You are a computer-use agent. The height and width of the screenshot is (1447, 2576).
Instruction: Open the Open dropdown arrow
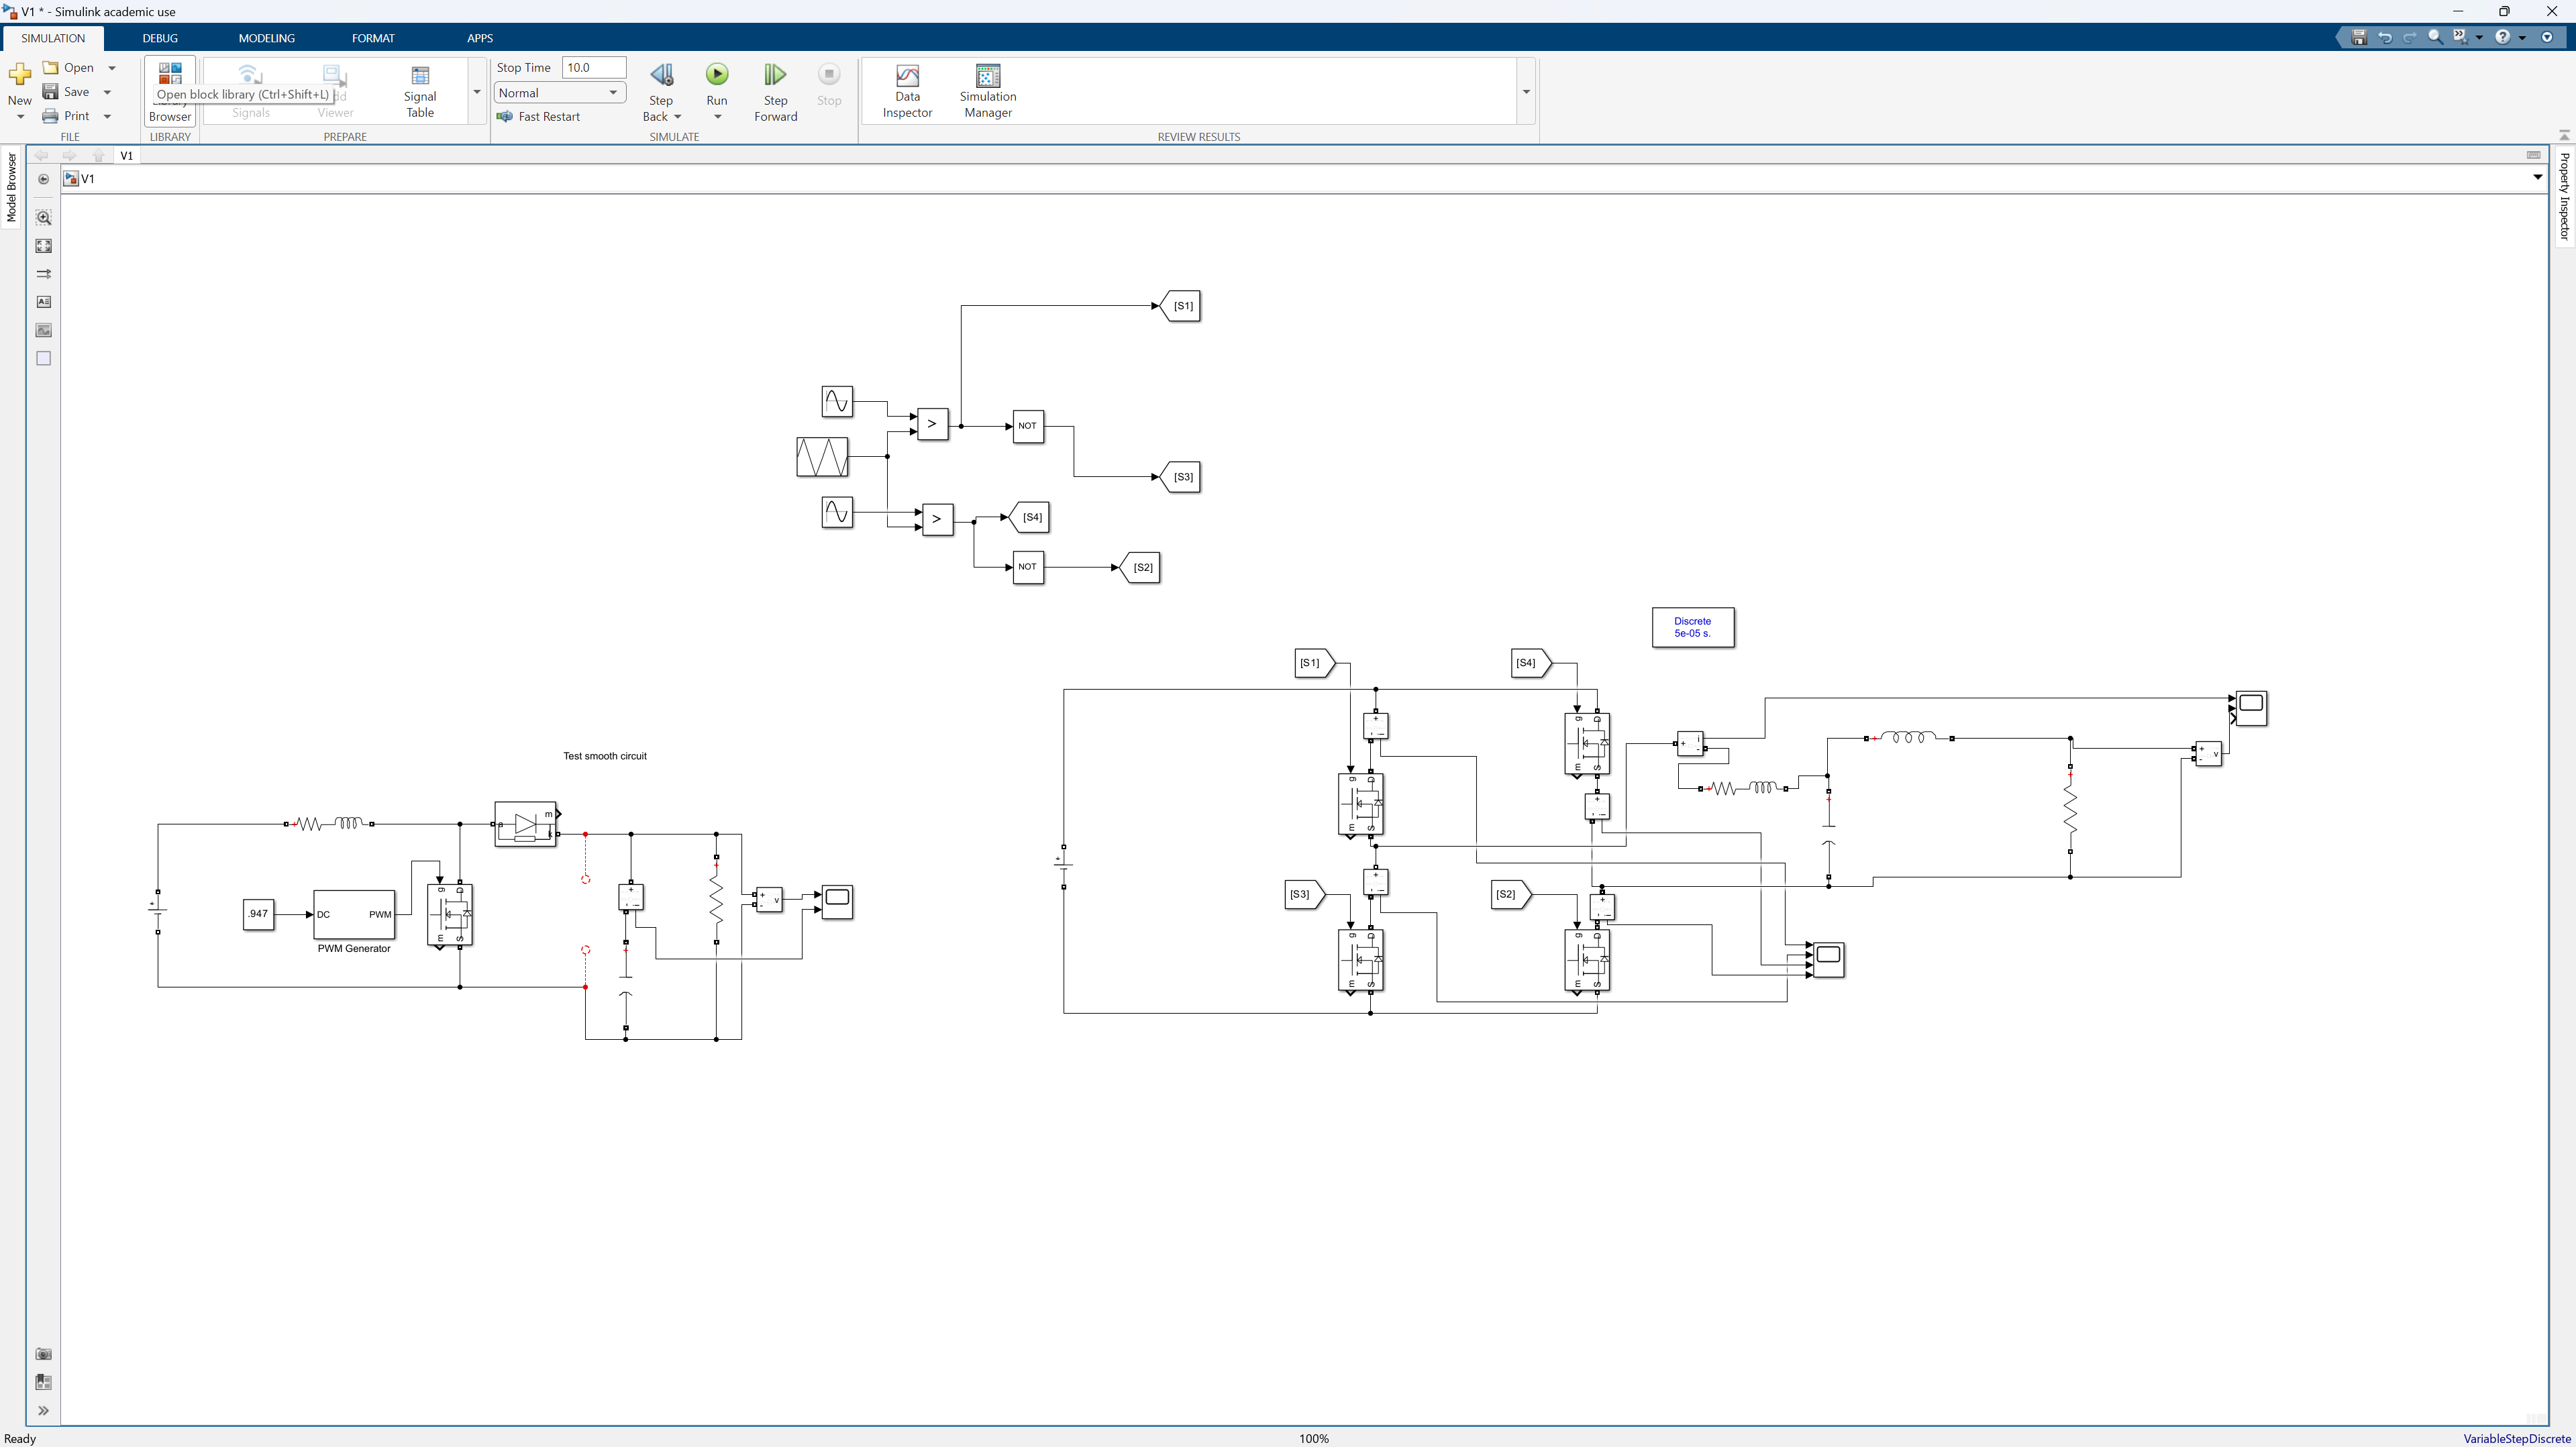click(x=111, y=68)
